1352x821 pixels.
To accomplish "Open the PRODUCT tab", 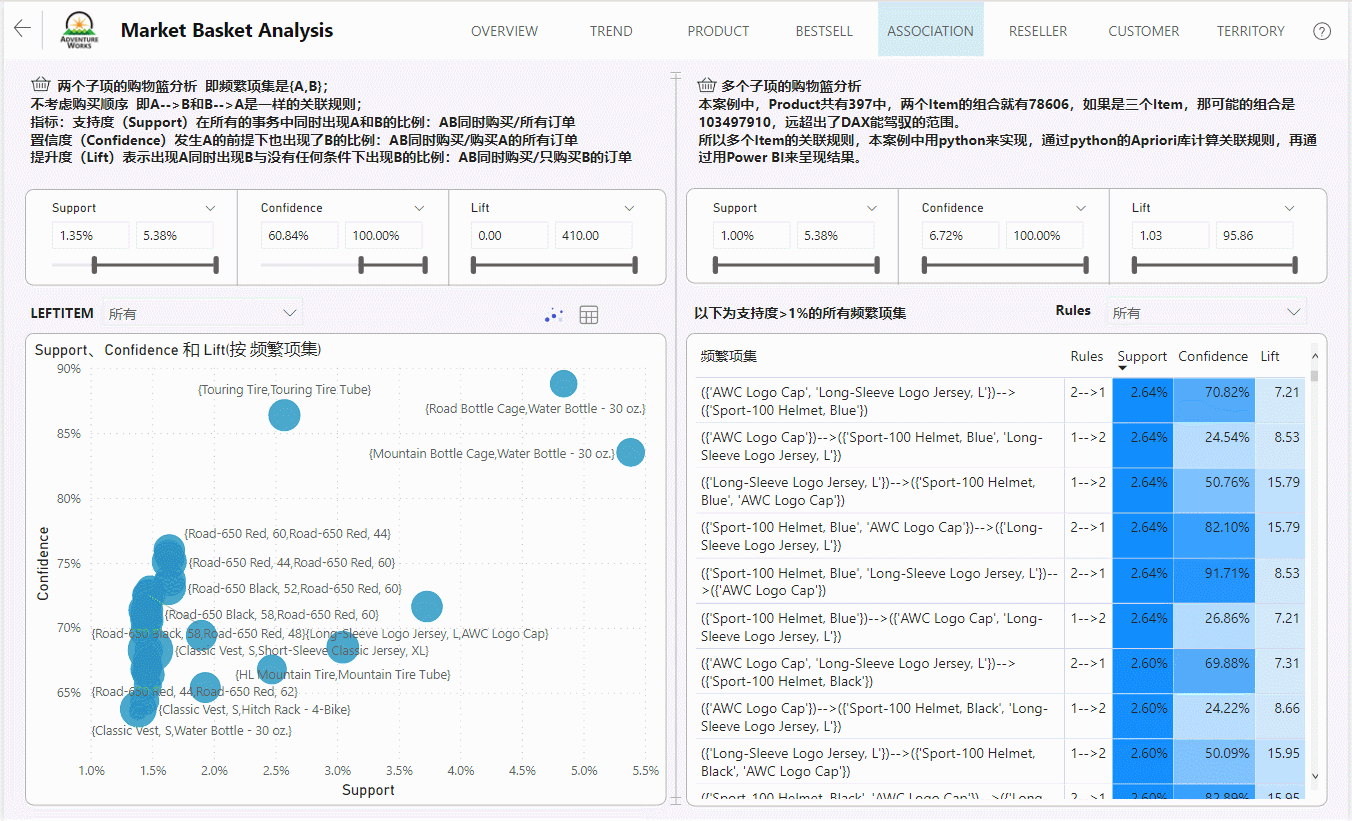I will (x=718, y=31).
